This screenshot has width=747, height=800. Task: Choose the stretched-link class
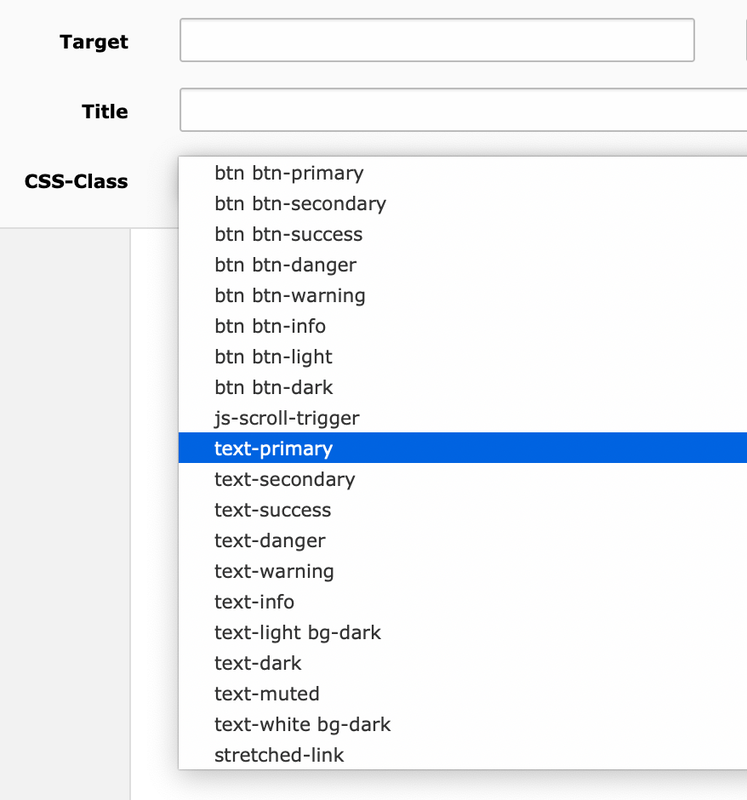click(x=463, y=755)
